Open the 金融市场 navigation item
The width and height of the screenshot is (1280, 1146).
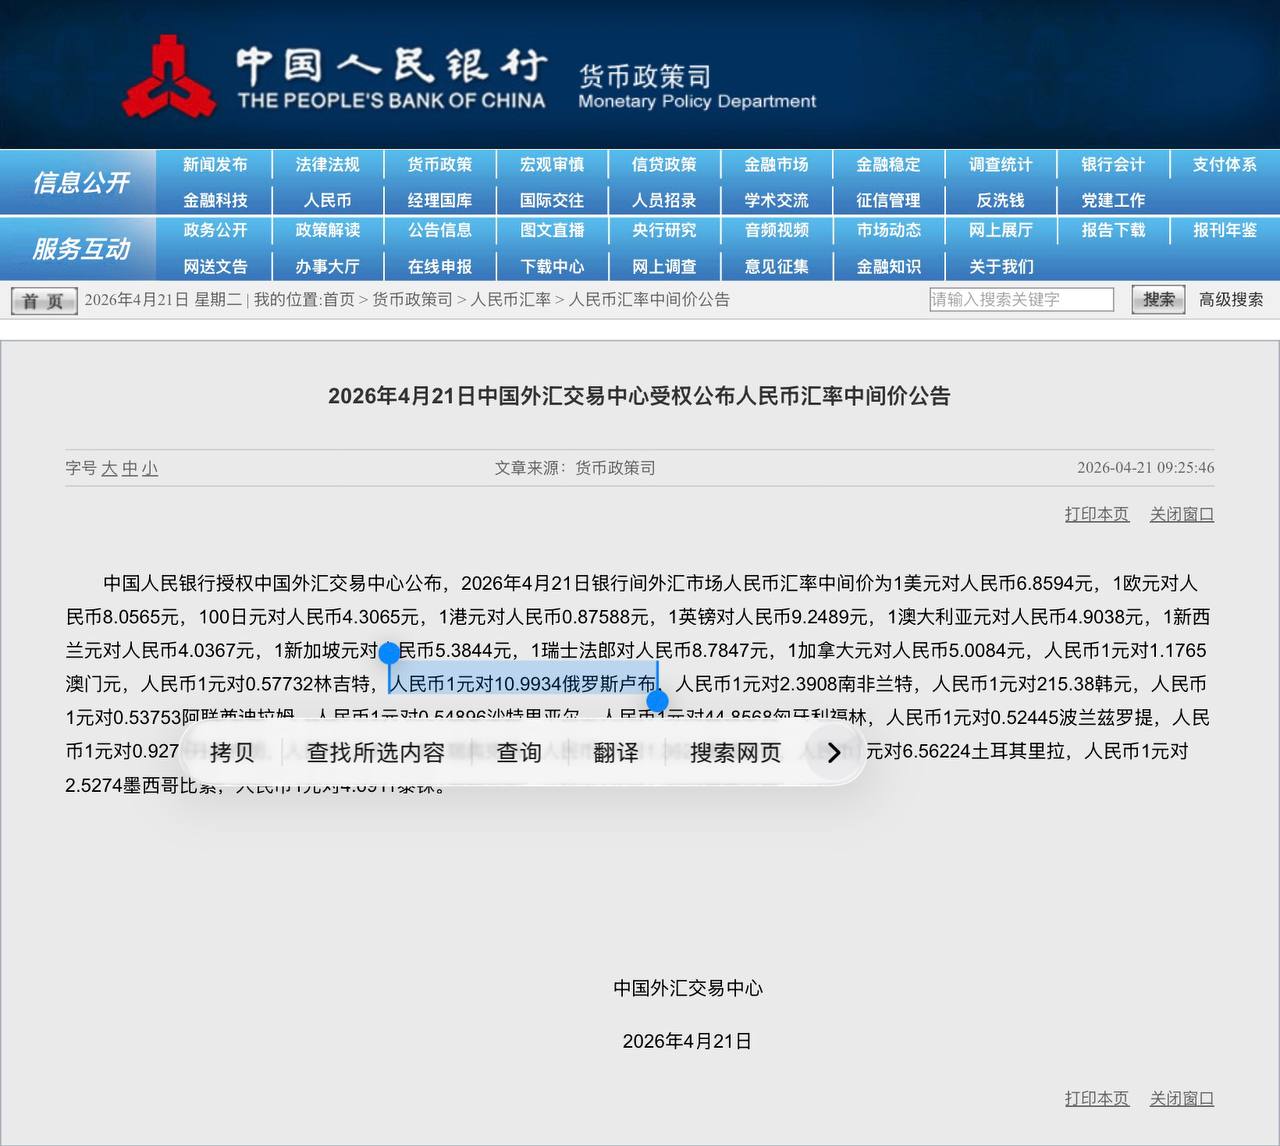[x=776, y=165]
